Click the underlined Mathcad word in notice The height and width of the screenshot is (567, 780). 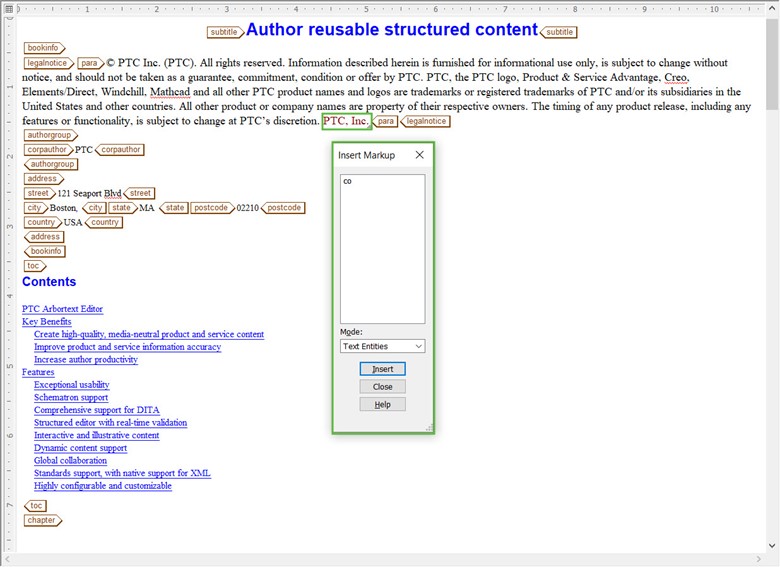[x=170, y=92]
